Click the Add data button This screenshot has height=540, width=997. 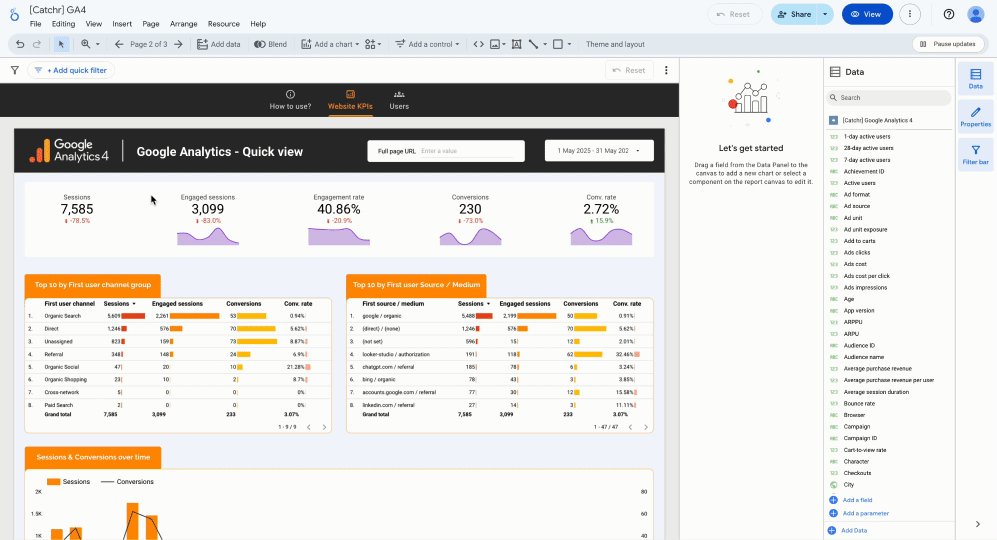point(219,45)
